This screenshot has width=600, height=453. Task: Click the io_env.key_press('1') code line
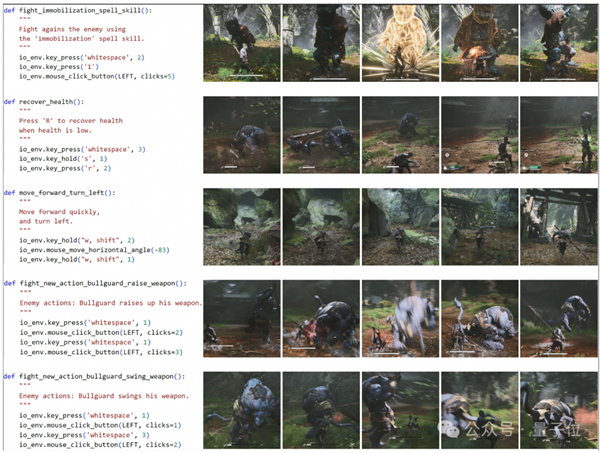click(x=59, y=67)
